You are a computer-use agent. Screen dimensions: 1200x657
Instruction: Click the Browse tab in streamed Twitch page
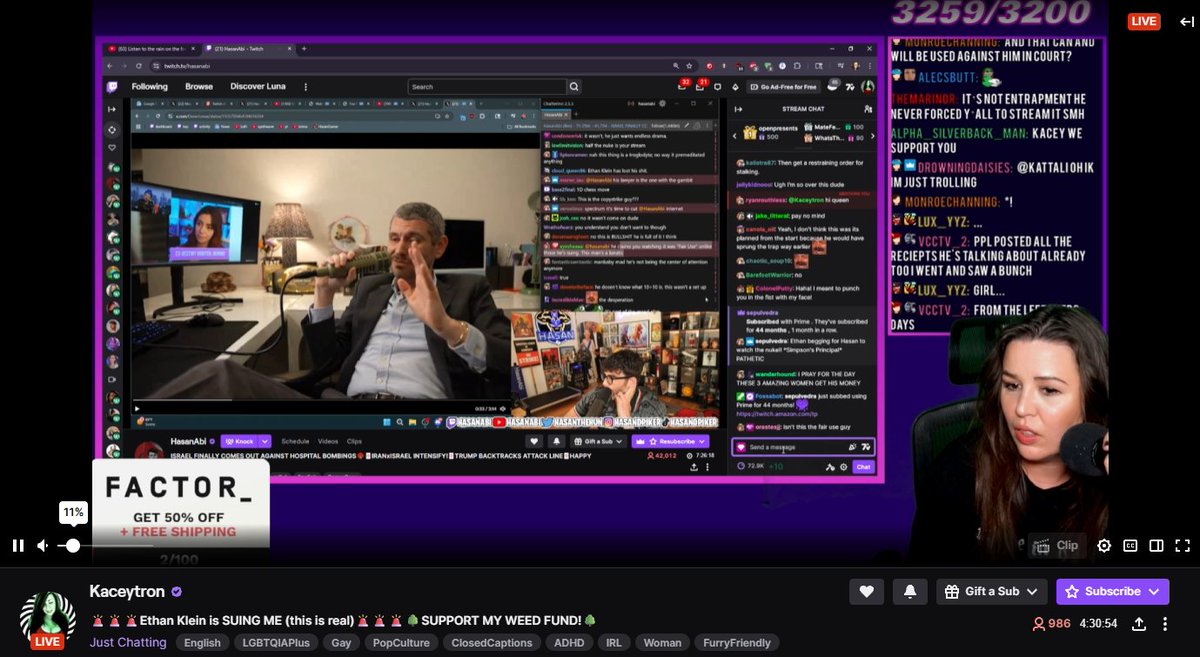199,87
